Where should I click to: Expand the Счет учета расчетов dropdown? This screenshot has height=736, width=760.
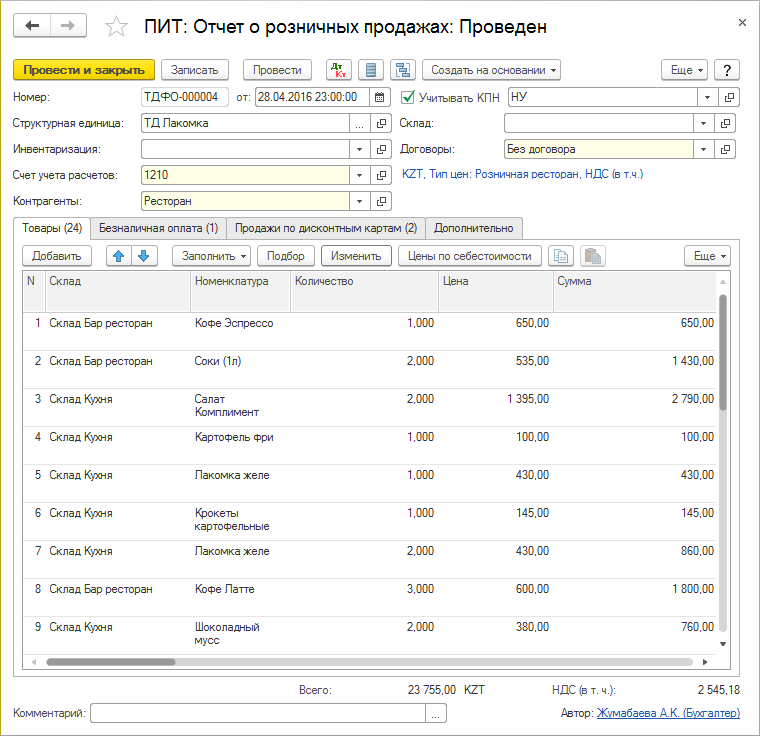coord(360,175)
